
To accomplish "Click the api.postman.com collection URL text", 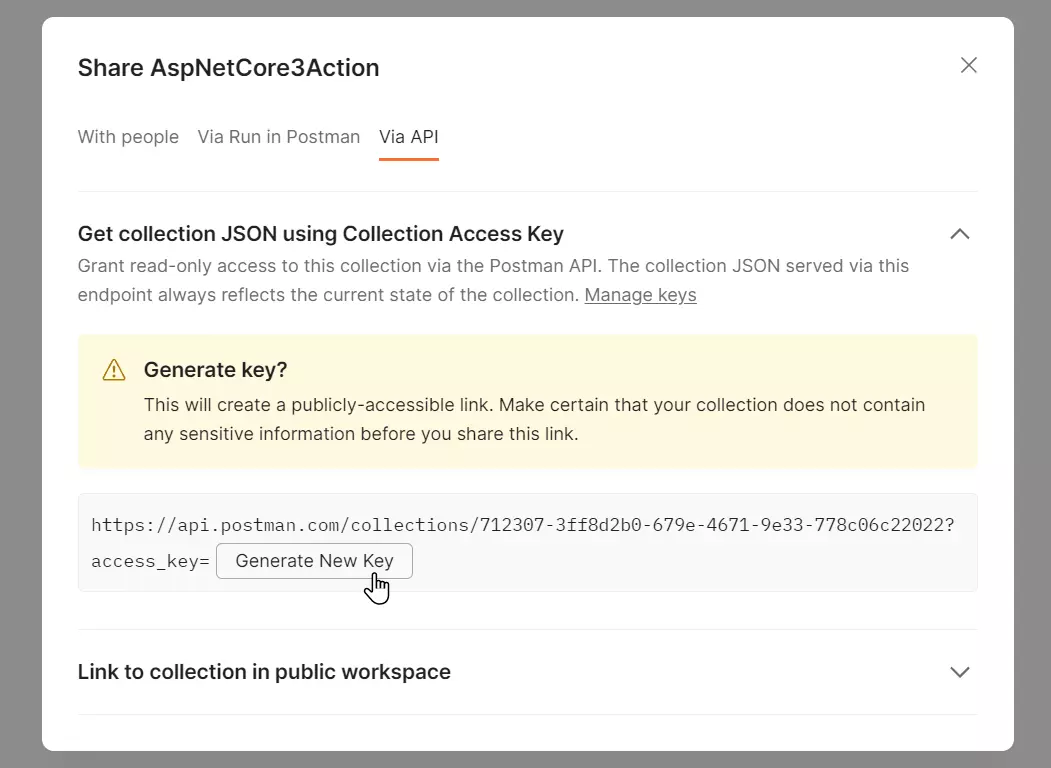I will [x=523, y=525].
